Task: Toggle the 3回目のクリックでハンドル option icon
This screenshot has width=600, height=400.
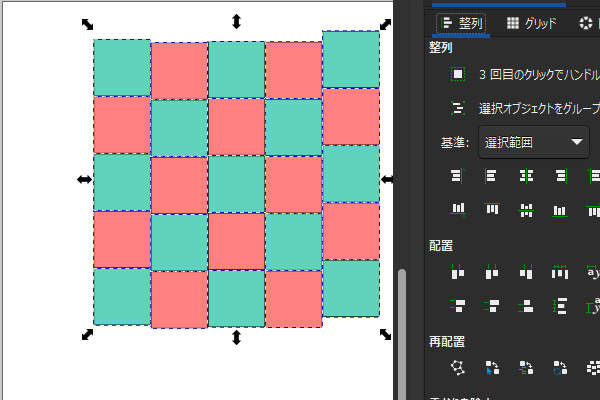Action: pos(458,74)
